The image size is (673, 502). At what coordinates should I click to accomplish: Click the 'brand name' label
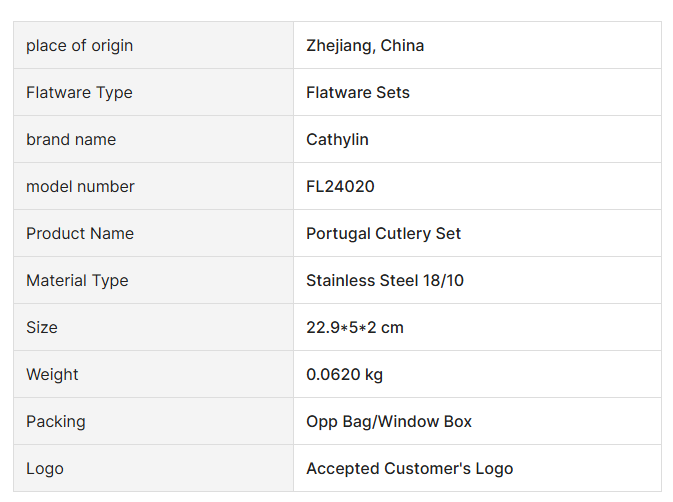click(71, 140)
